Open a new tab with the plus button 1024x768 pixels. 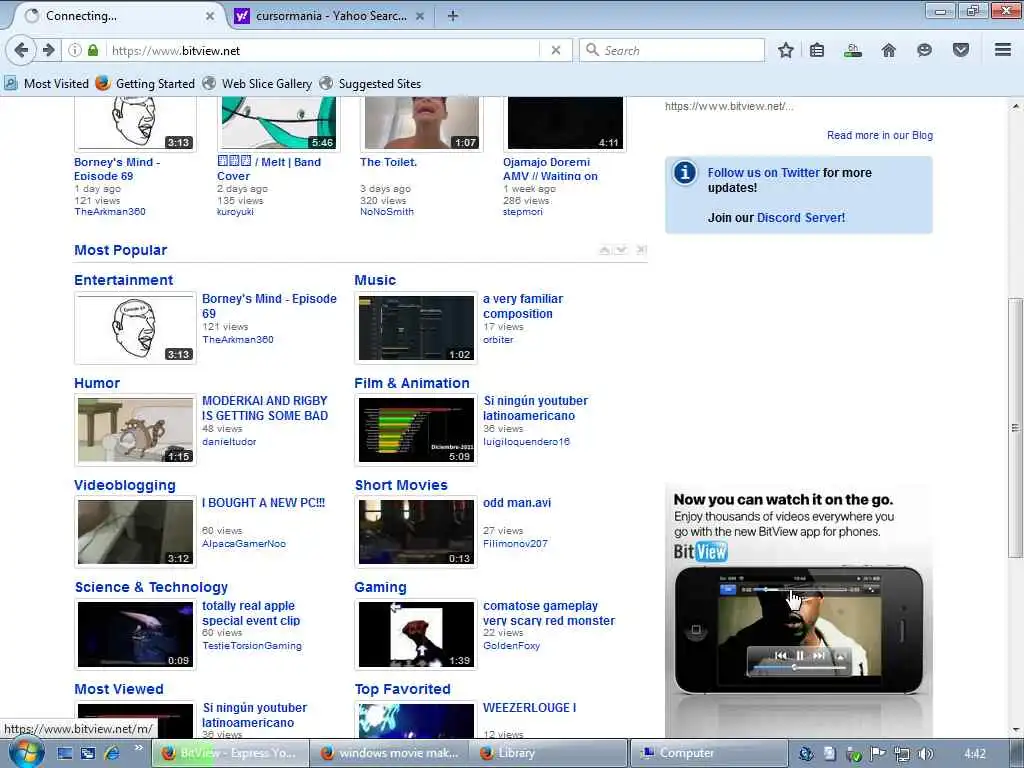pos(453,16)
